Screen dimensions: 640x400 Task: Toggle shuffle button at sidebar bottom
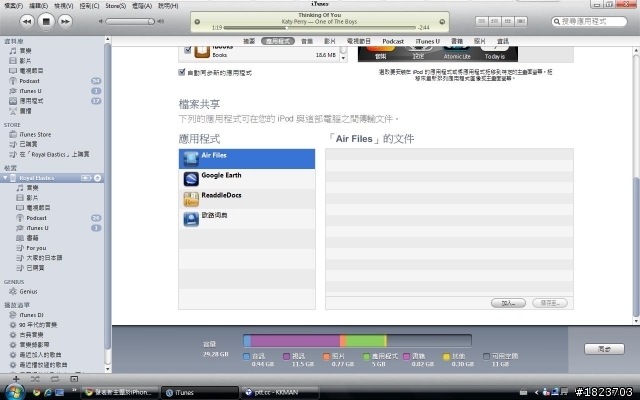click(x=35, y=379)
